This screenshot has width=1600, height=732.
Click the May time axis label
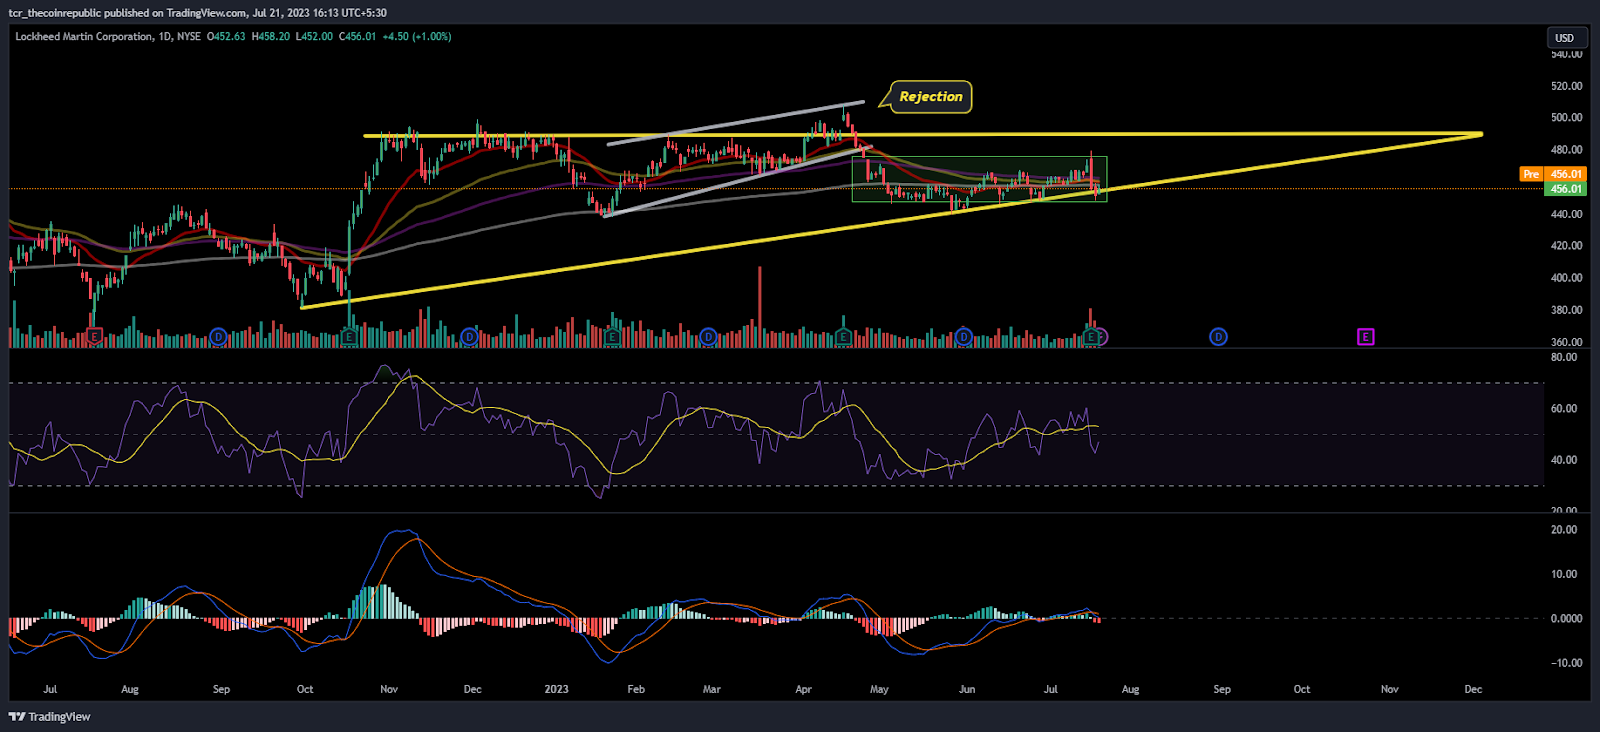tap(879, 689)
